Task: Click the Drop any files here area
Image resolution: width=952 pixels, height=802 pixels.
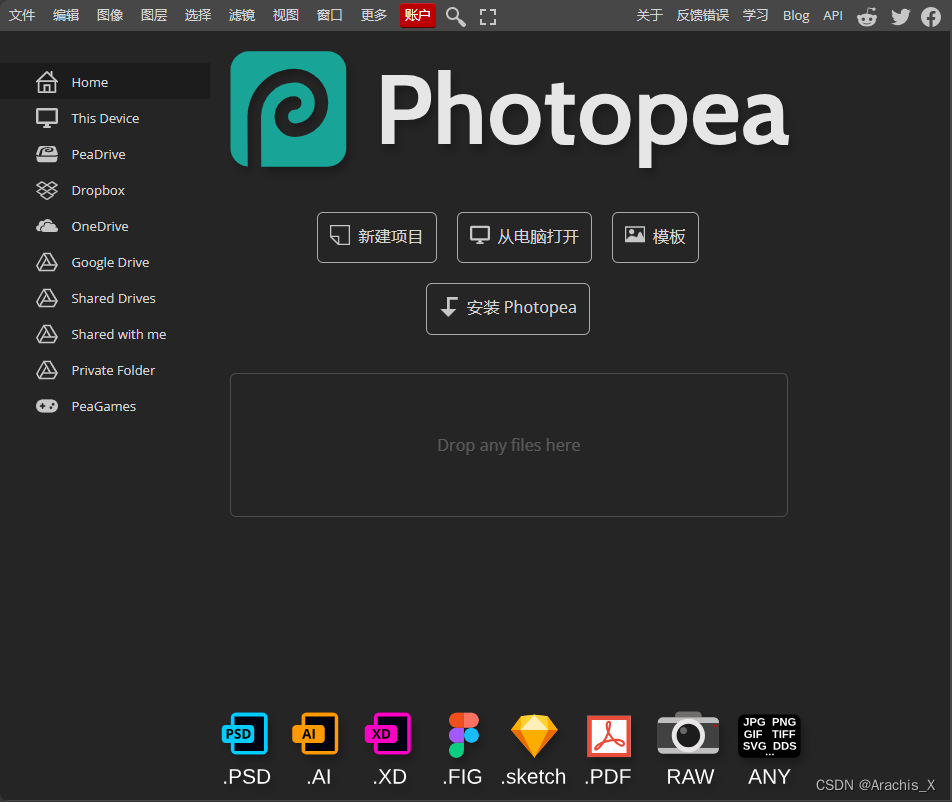Action: point(508,444)
